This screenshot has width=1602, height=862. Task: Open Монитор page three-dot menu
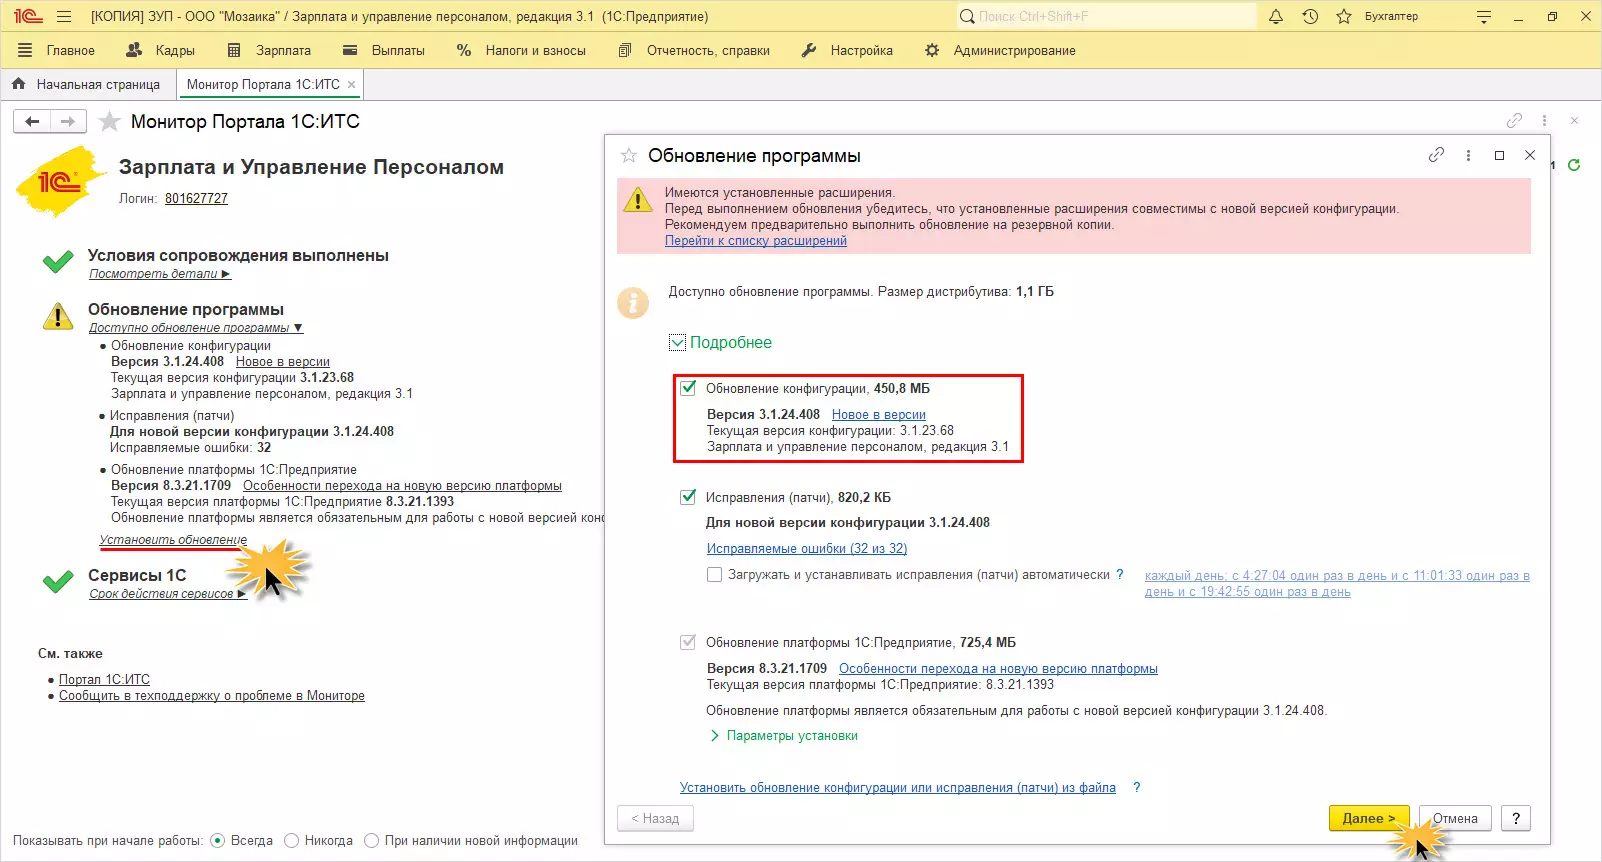tap(1545, 121)
